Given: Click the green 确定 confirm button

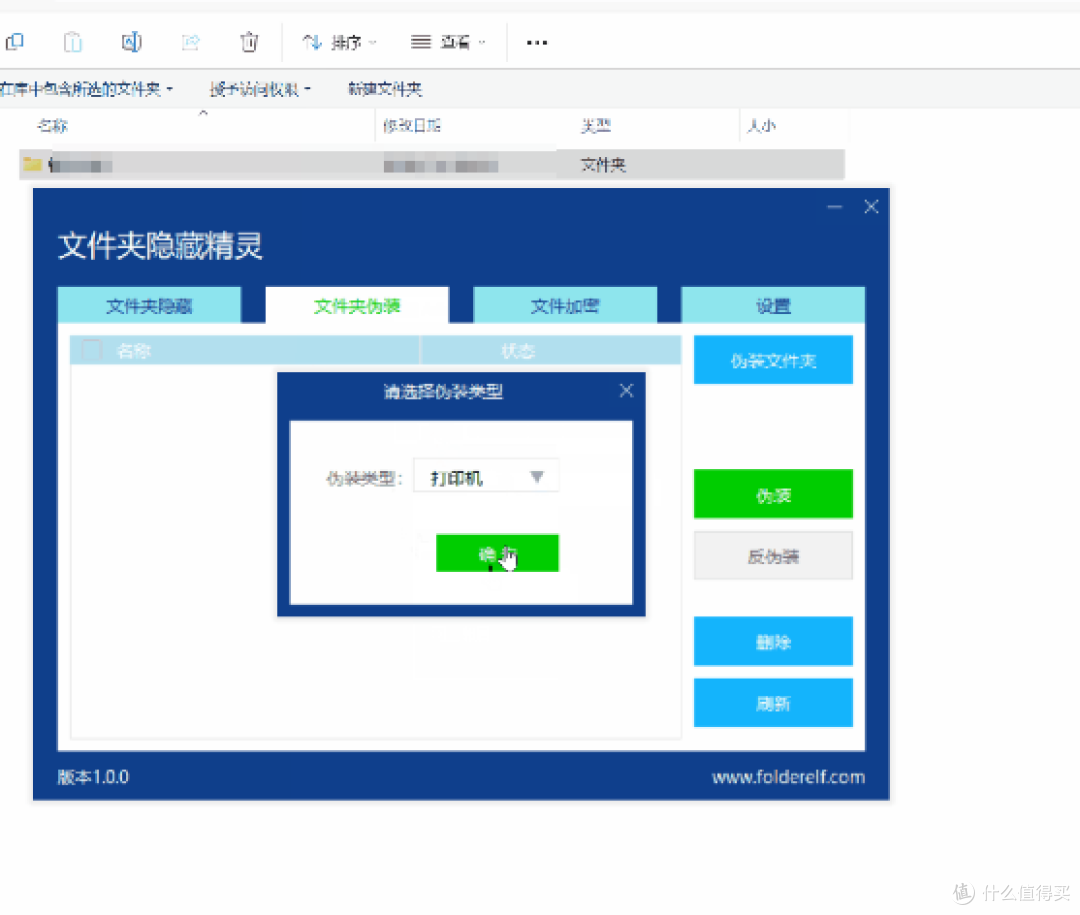Looking at the screenshot, I should point(497,553).
